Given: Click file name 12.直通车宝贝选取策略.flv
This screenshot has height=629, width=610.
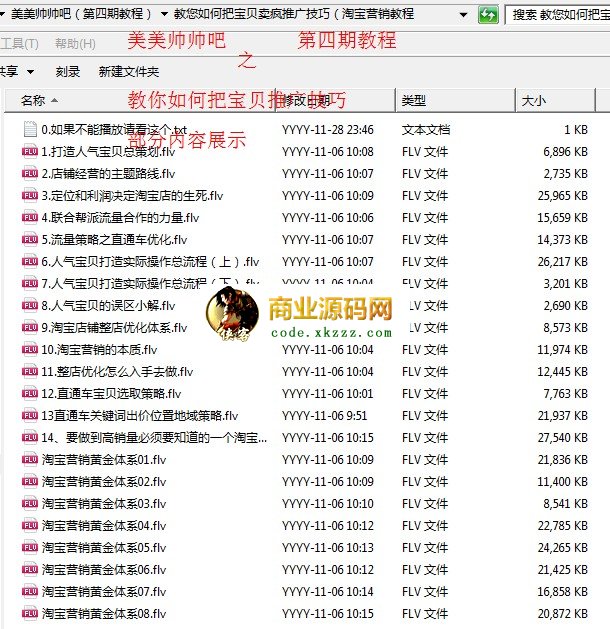Looking at the screenshot, I should 111,394.
